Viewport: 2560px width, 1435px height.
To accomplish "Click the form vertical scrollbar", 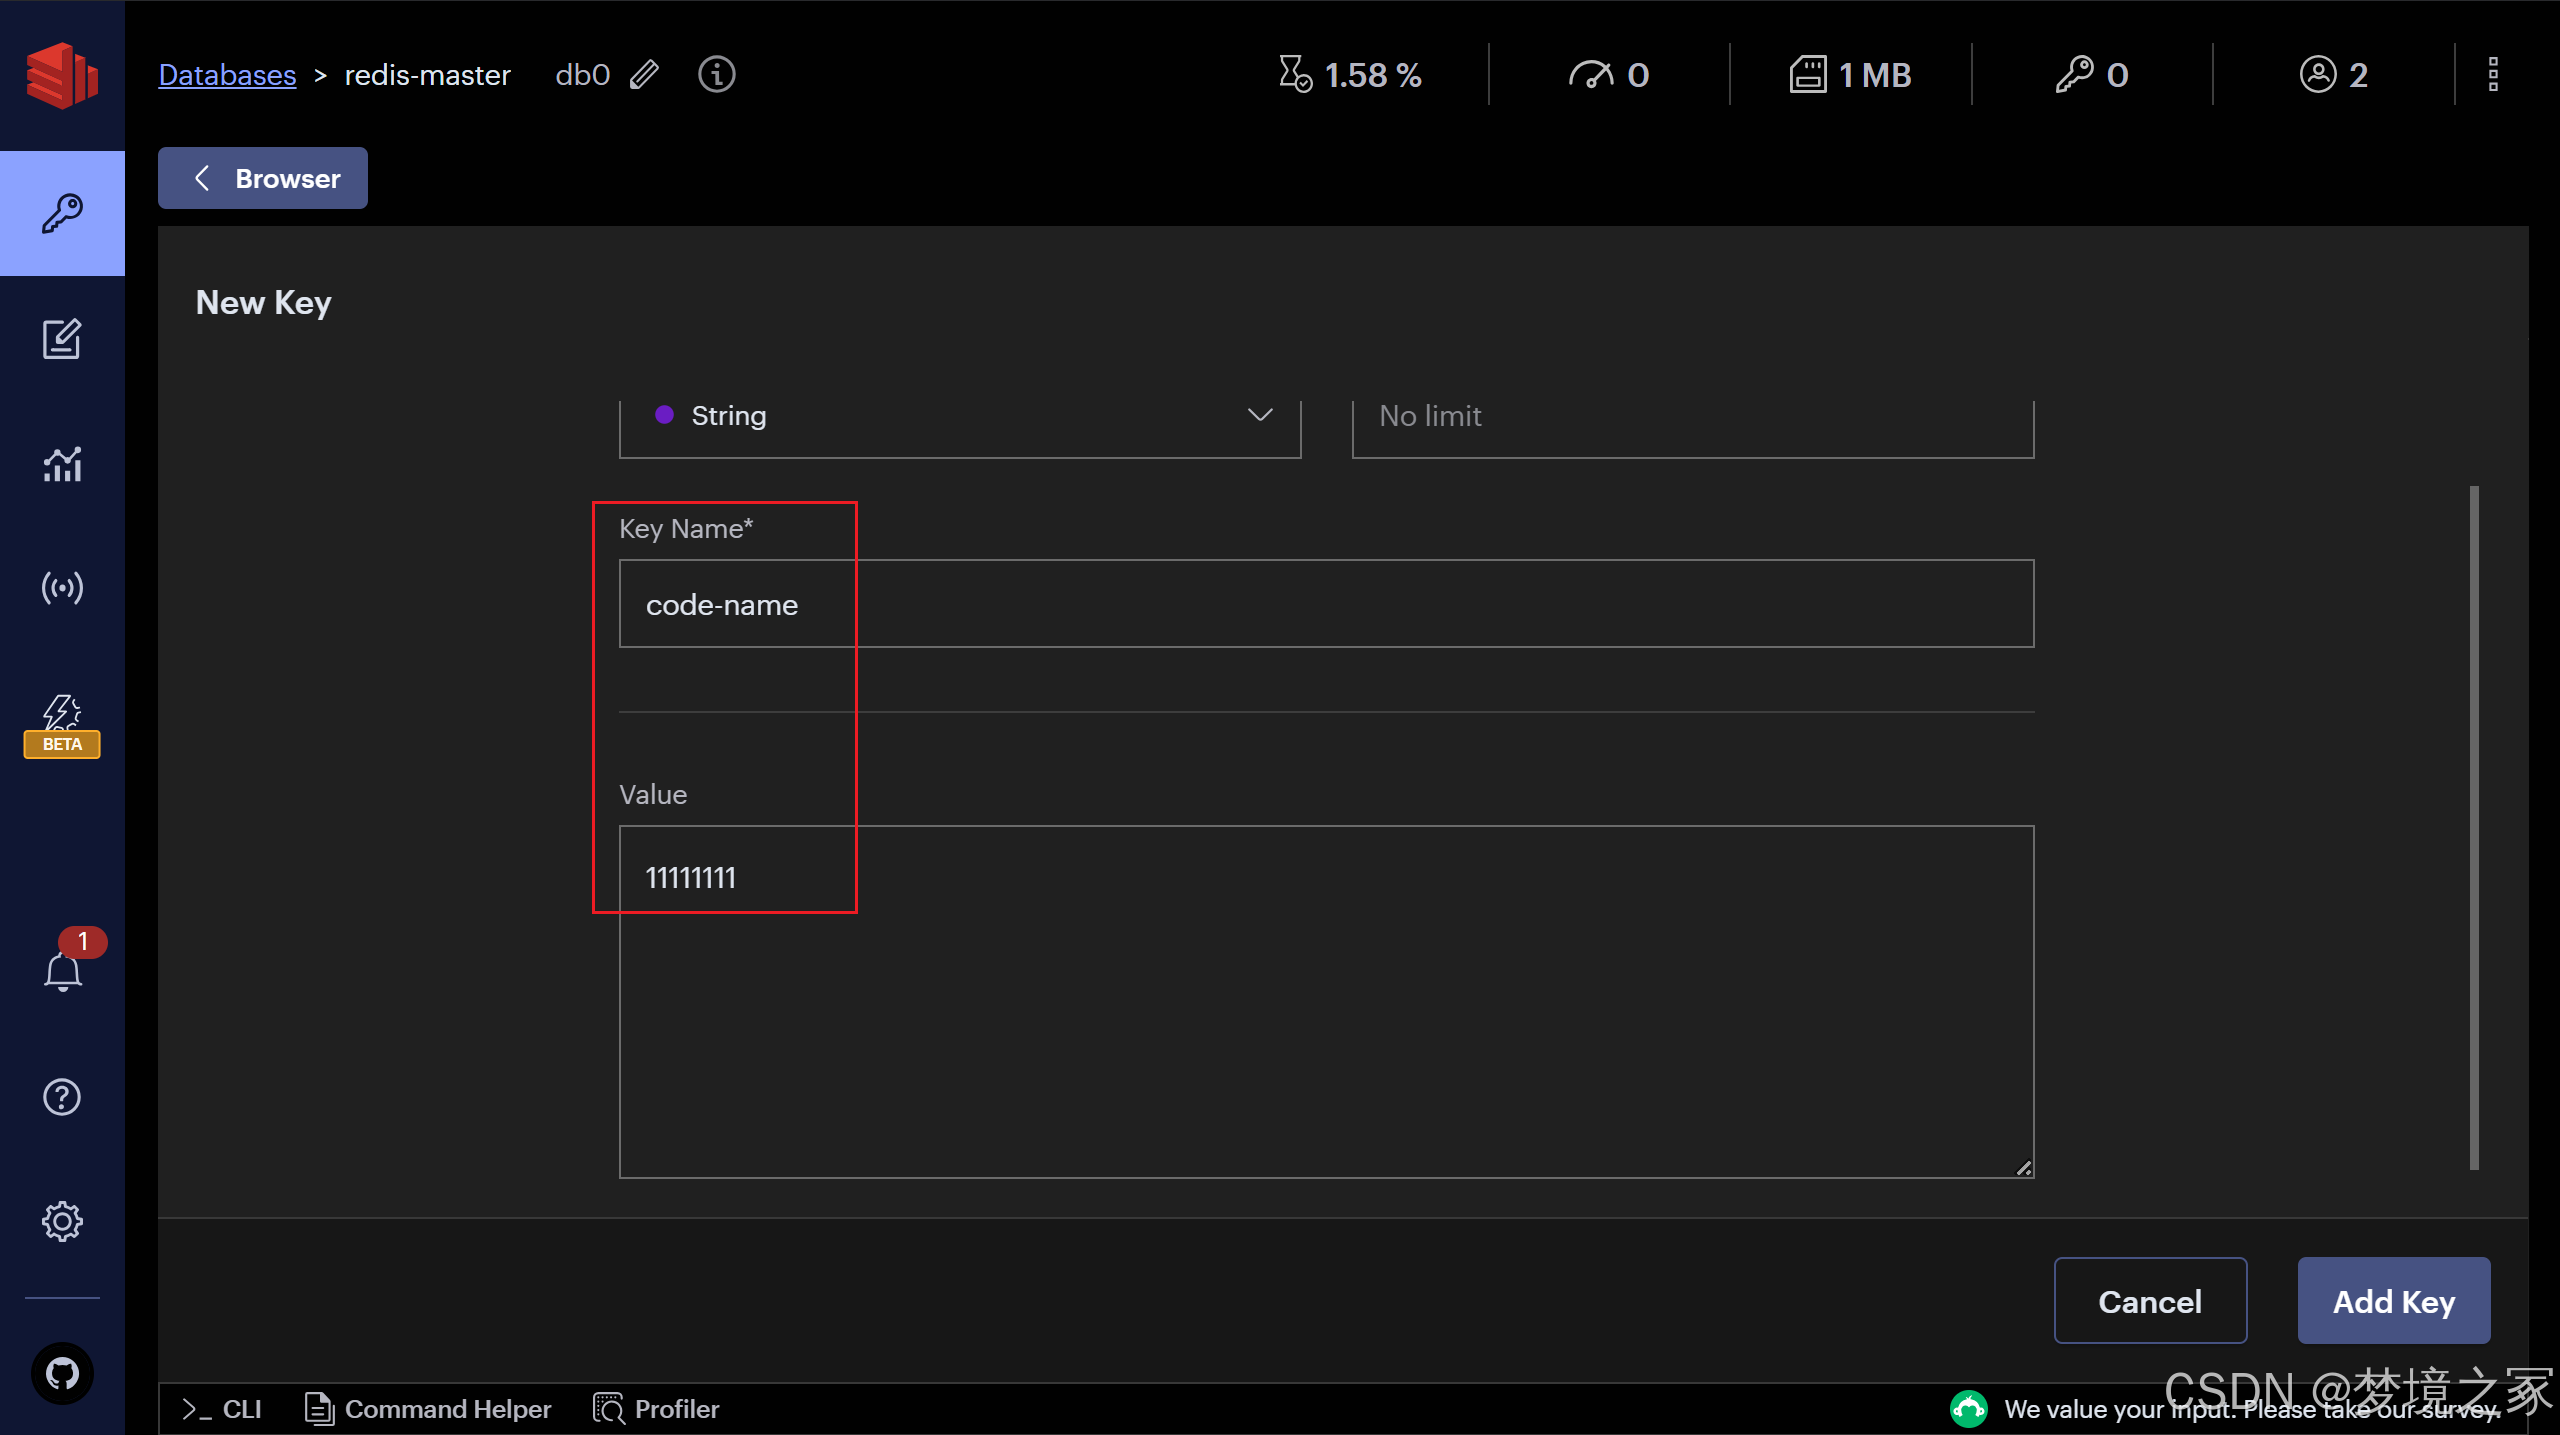I will pyautogui.click(x=2474, y=827).
